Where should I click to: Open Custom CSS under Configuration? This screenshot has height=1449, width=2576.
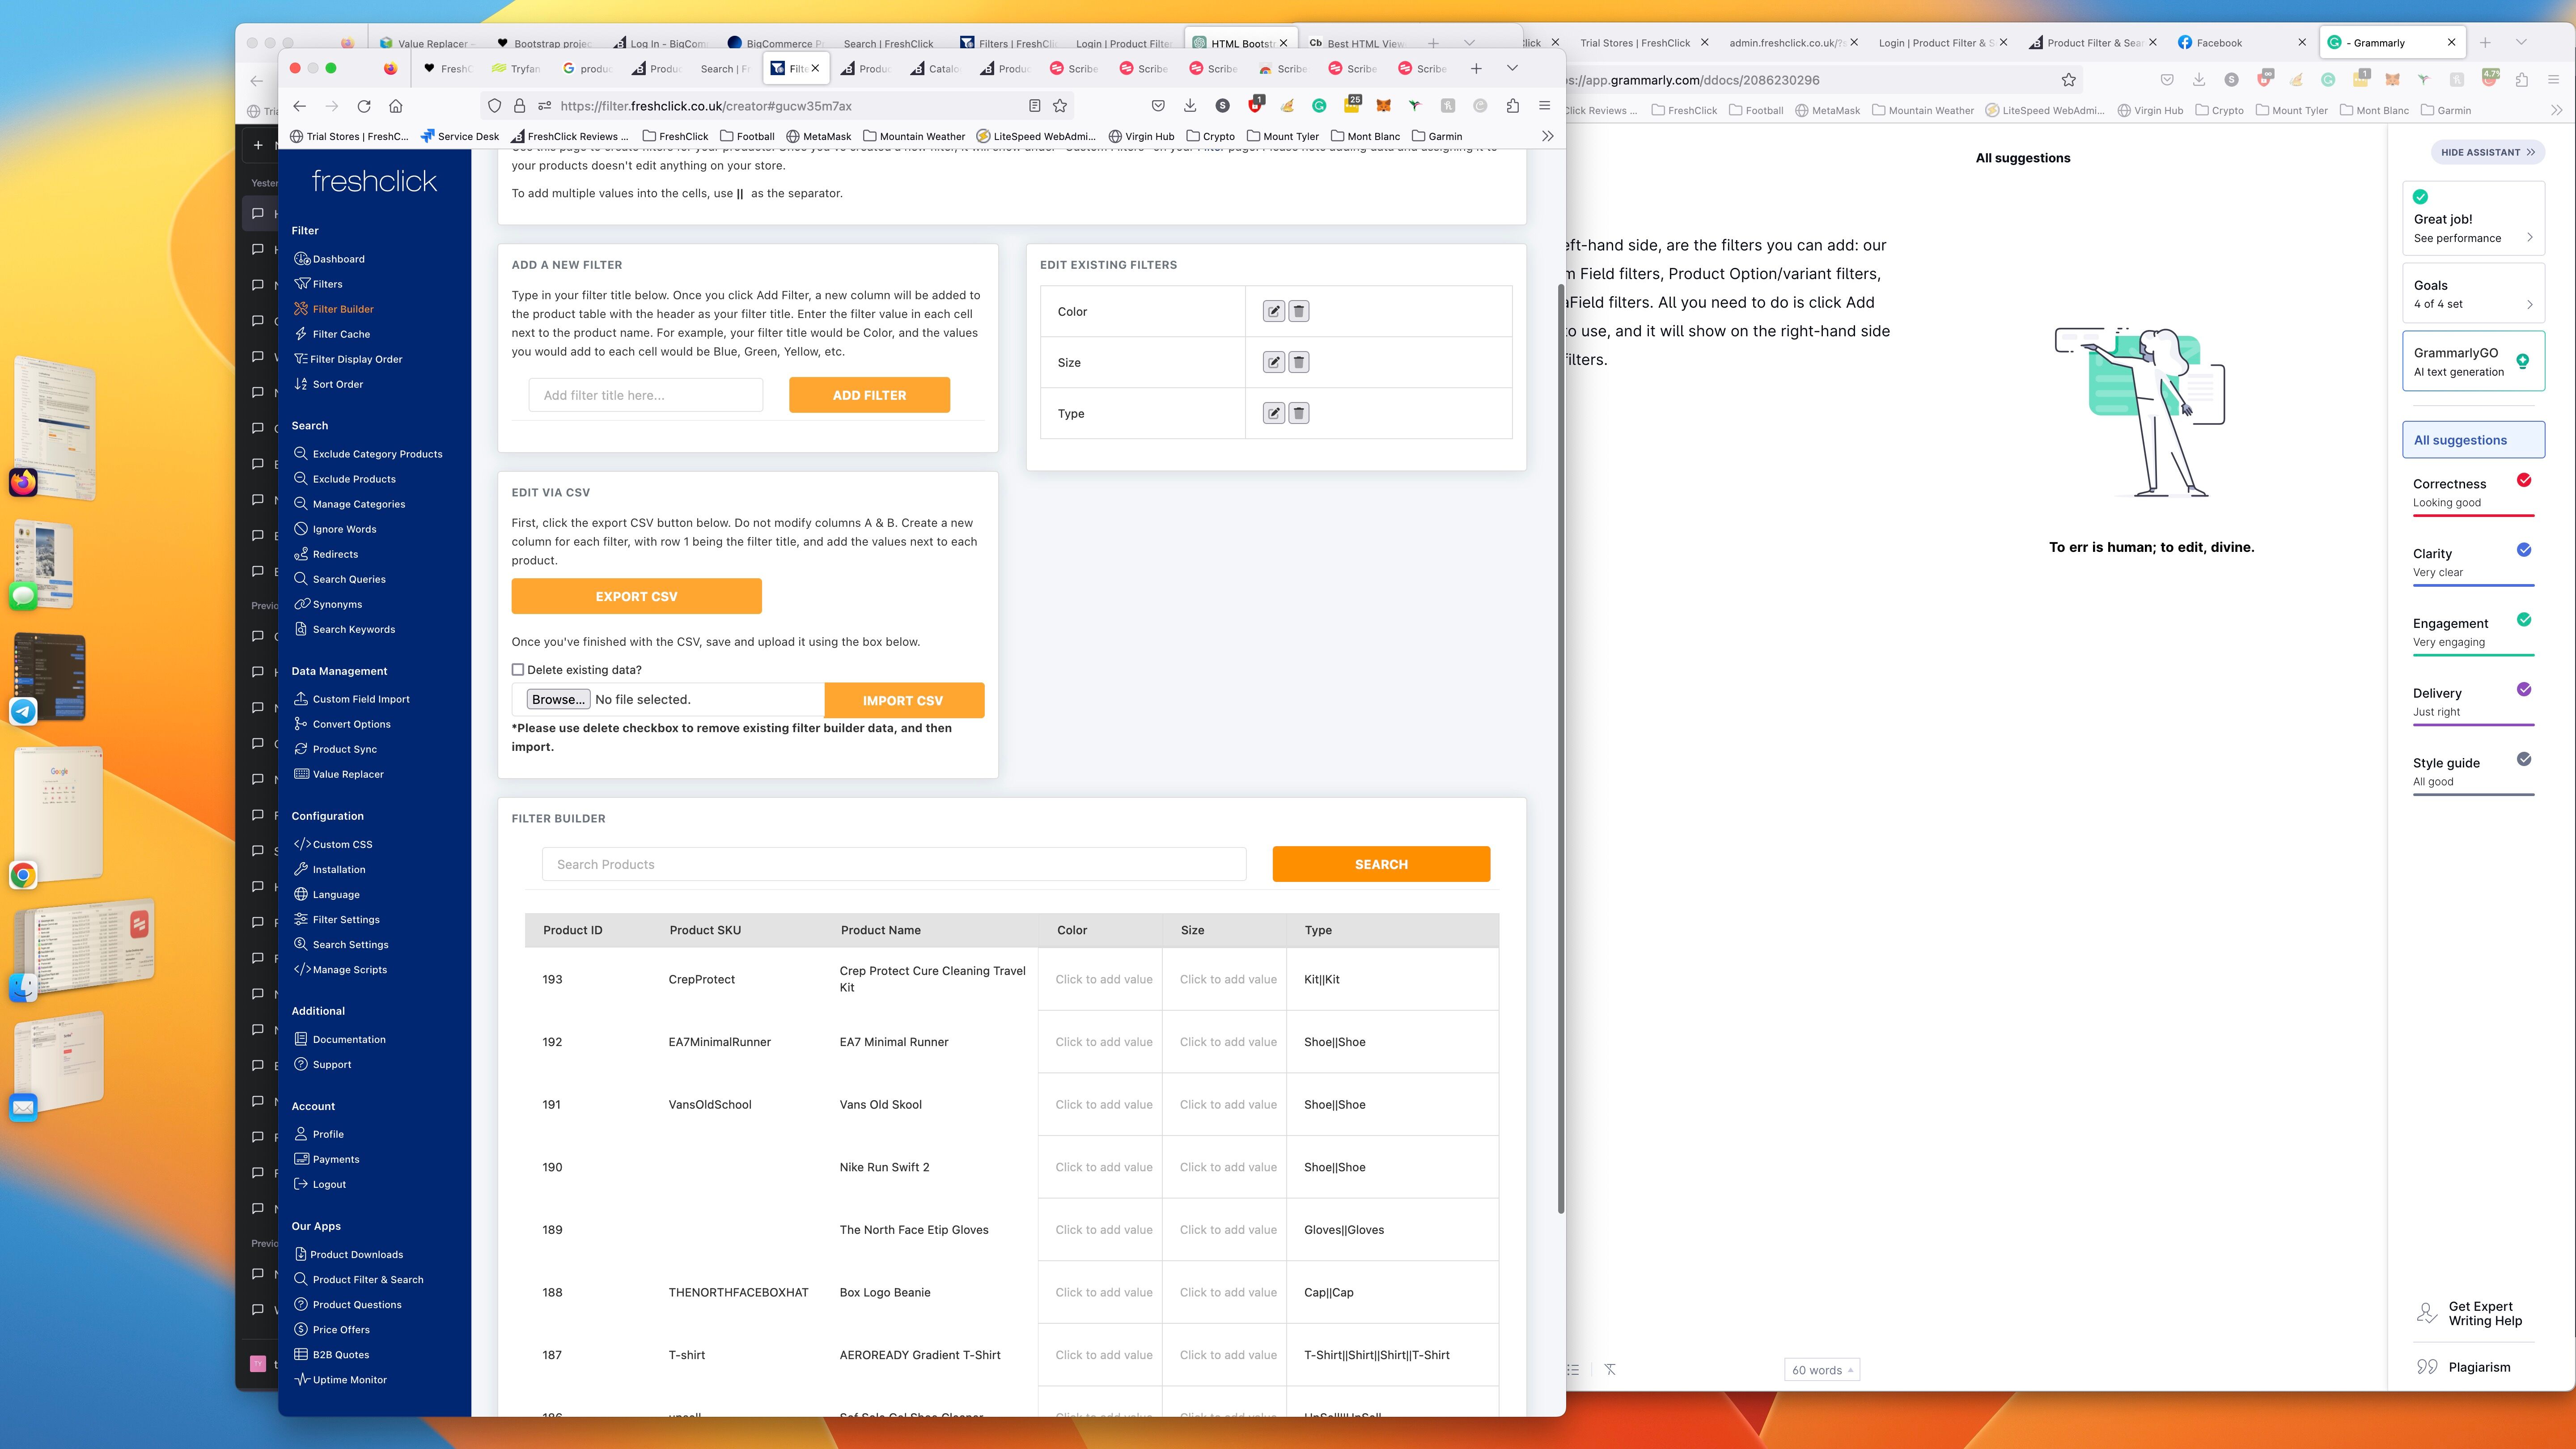[x=333, y=844]
